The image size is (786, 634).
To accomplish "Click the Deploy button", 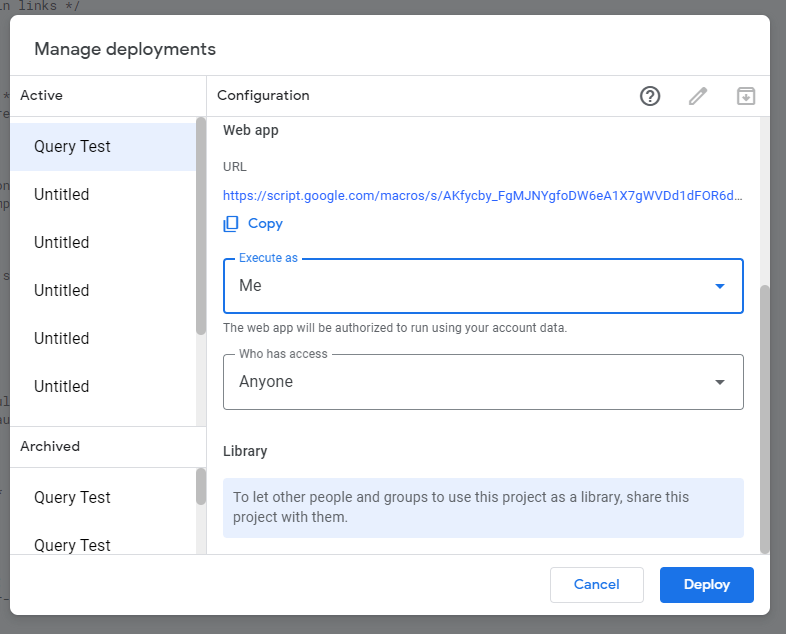I will (706, 585).
